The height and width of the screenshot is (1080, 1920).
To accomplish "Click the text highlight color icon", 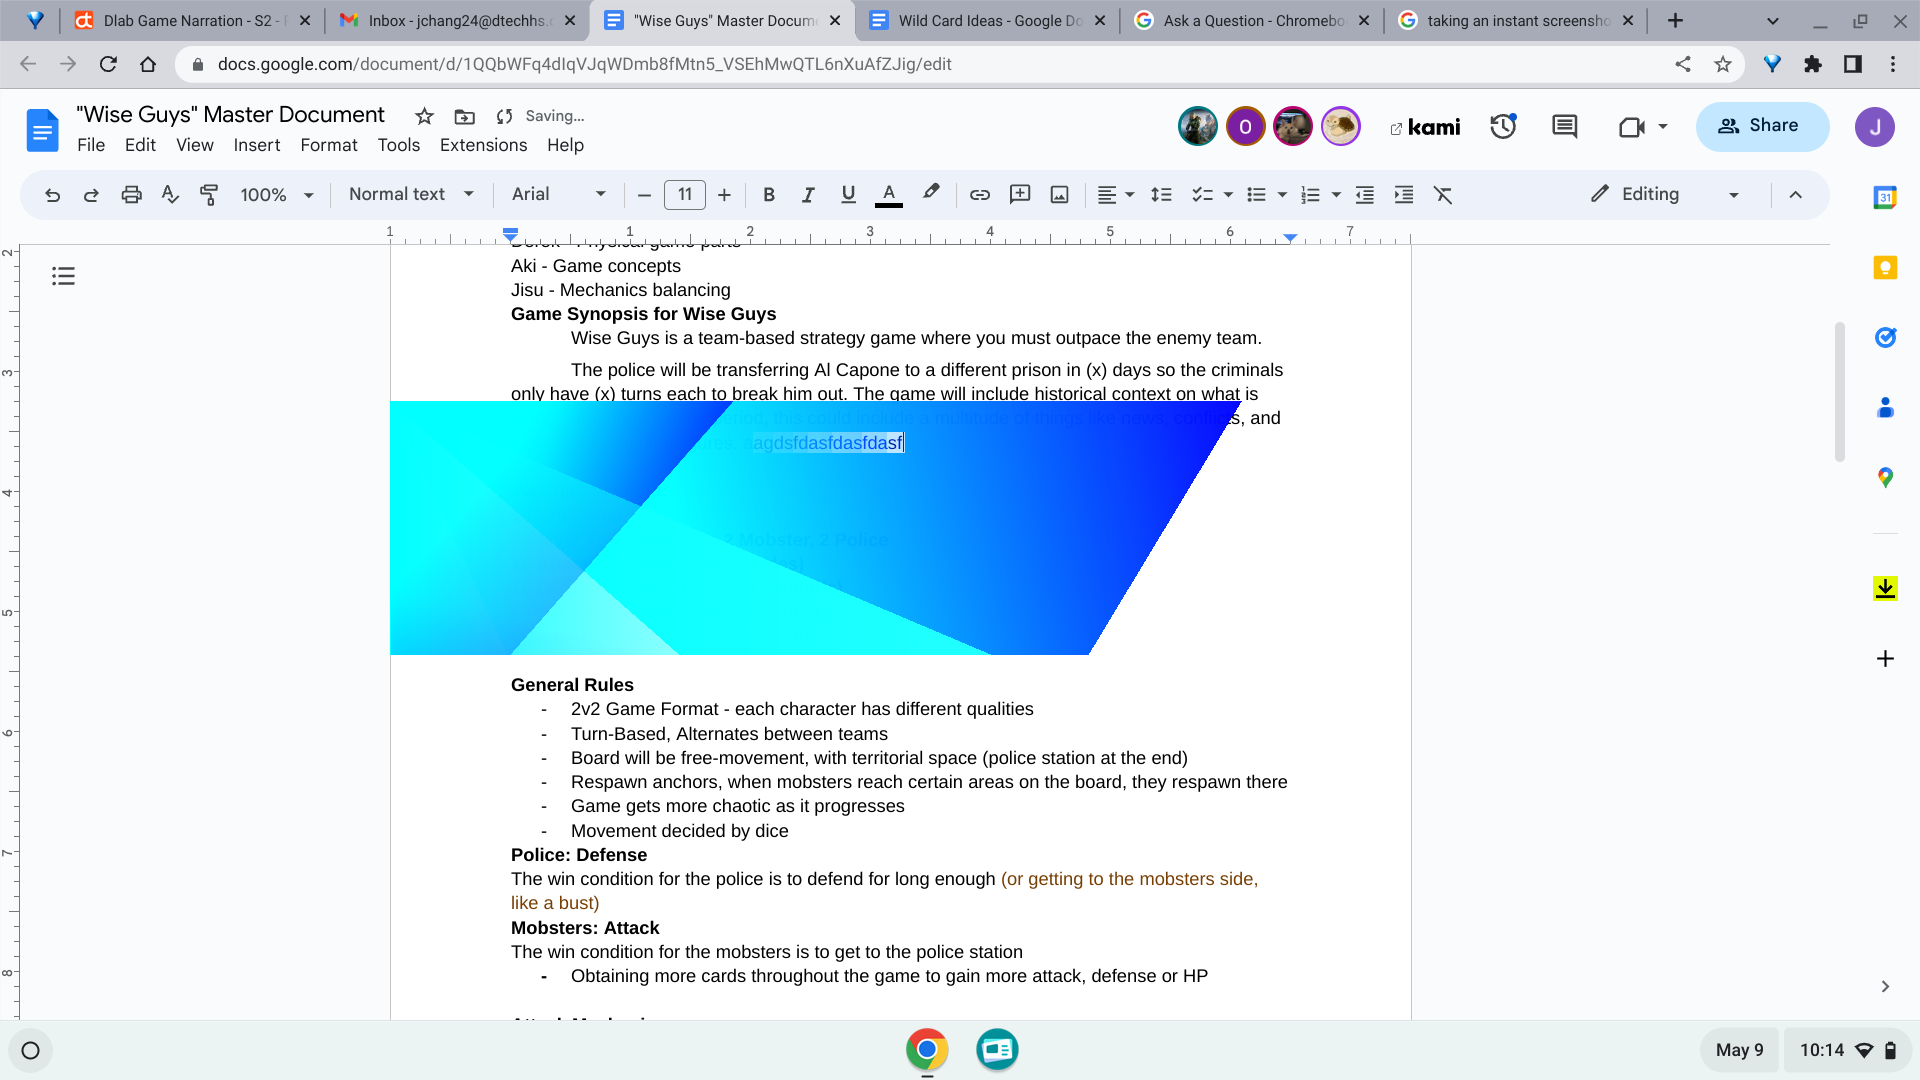I will pos(930,195).
